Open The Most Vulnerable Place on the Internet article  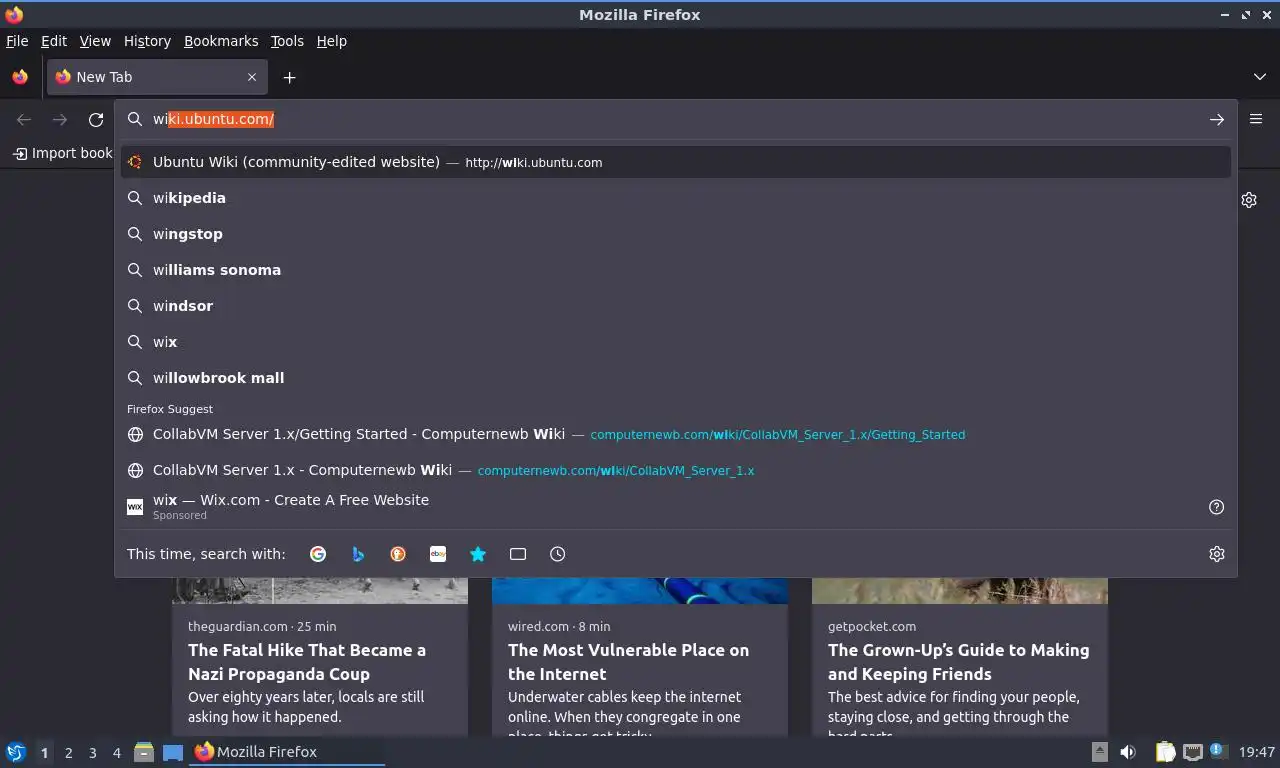click(640, 656)
